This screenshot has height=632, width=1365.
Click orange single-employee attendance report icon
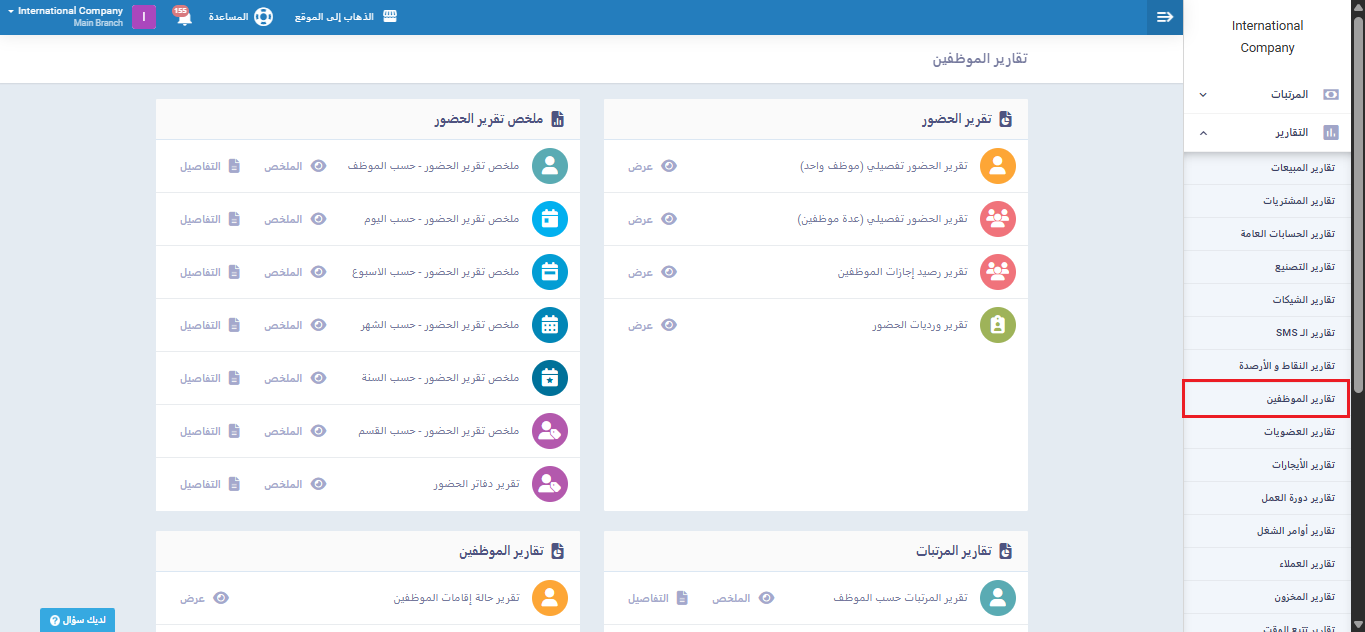997,166
